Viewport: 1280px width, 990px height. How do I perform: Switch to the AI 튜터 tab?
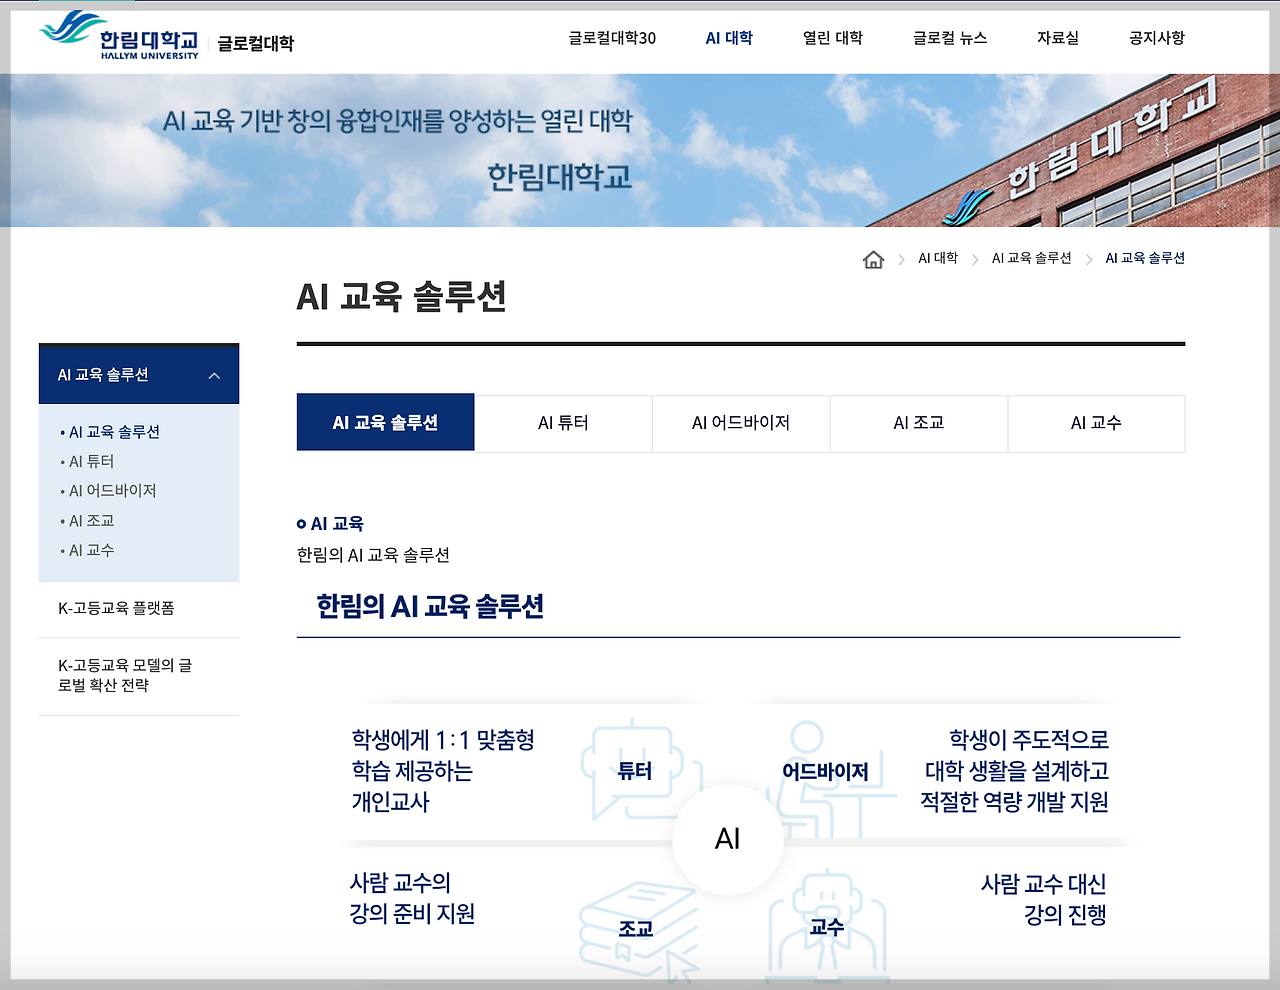coord(563,423)
